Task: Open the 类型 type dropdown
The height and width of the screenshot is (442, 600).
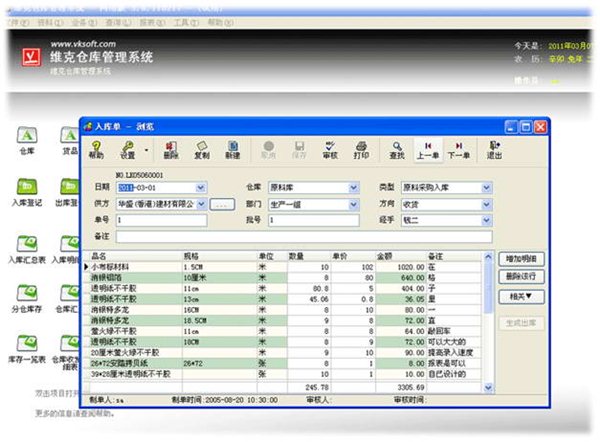Action: click(486, 188)
